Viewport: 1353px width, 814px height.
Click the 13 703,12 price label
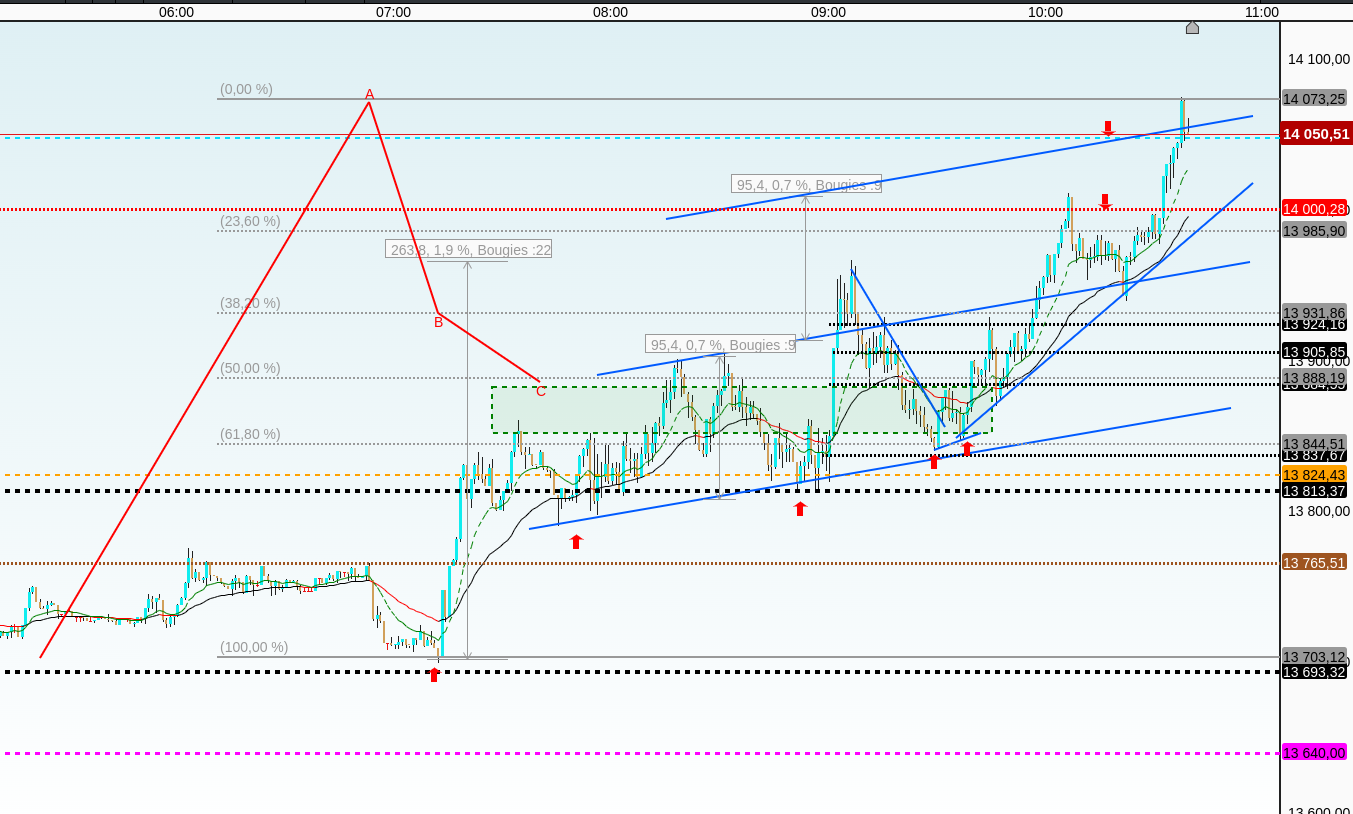(x=1314, y=656)
